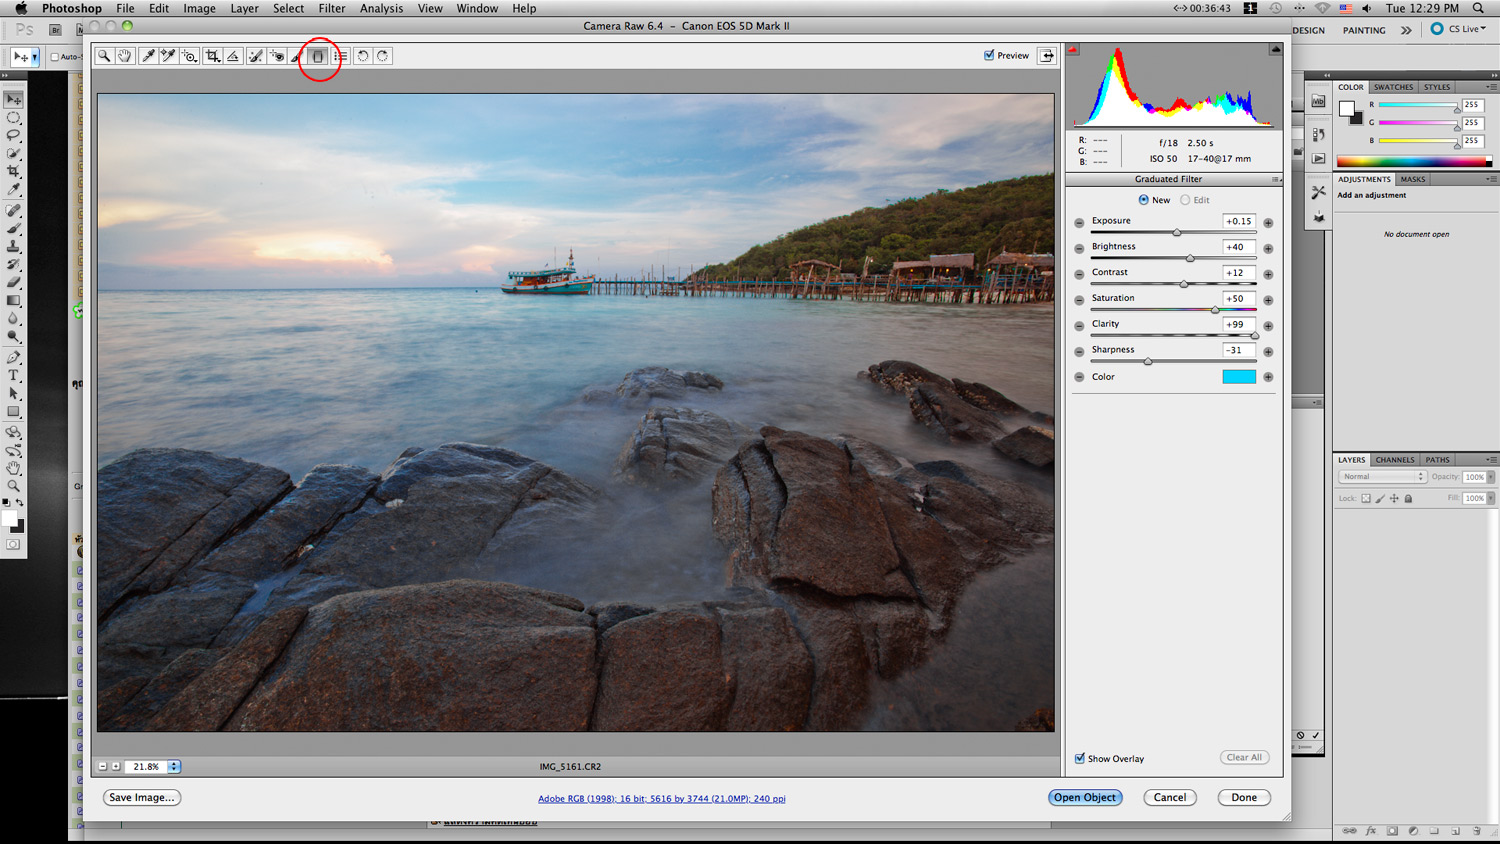Select the Edit radio button

pyautogui.click(x=1185, y=200)
